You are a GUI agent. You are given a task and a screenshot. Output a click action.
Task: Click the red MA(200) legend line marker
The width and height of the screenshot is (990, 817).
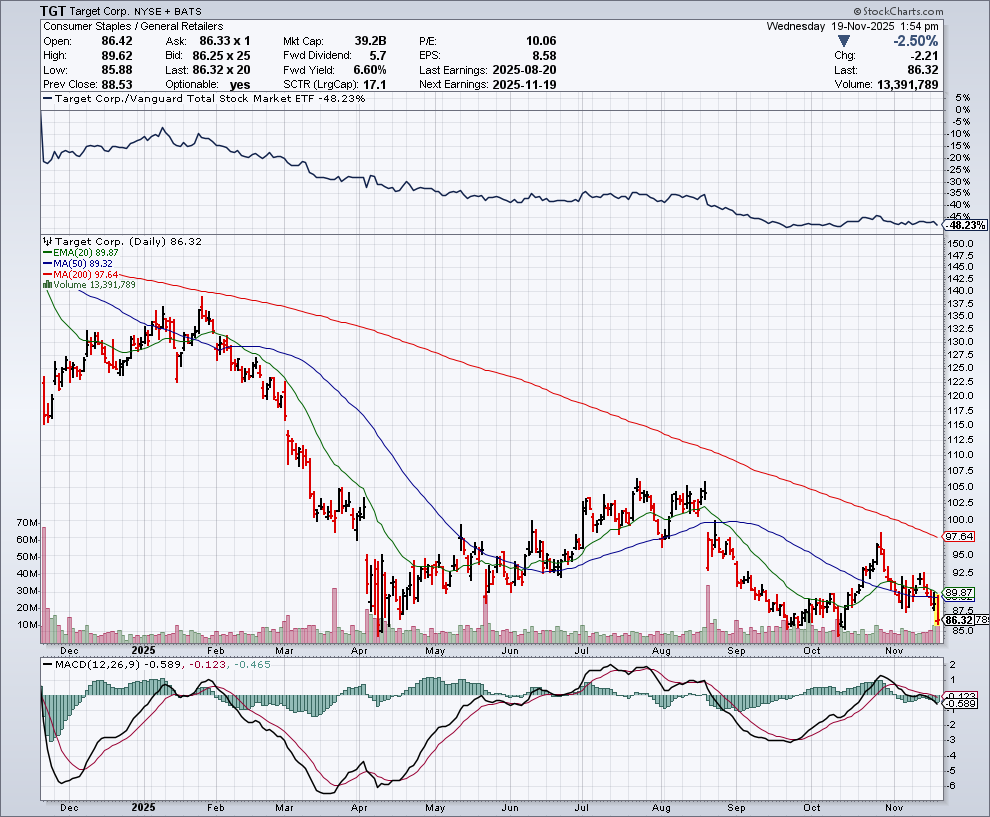point(47,274)
